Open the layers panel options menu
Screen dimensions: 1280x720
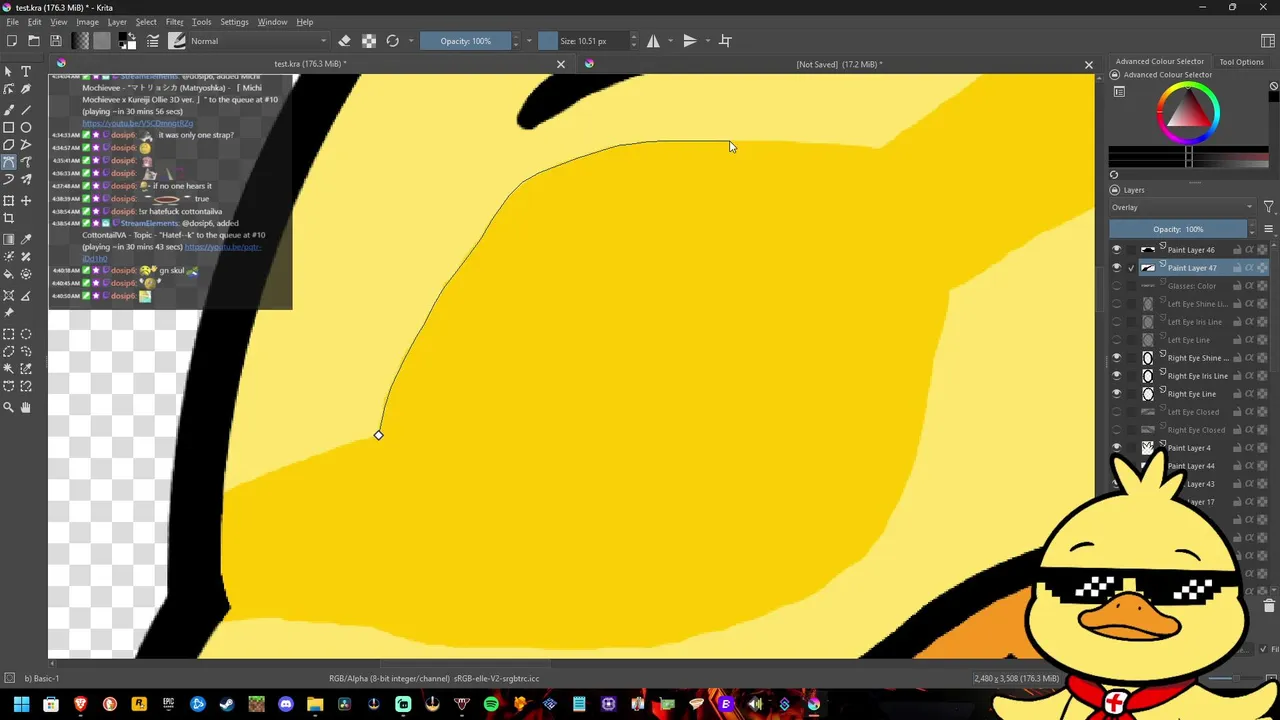(x=1269, y=229)
